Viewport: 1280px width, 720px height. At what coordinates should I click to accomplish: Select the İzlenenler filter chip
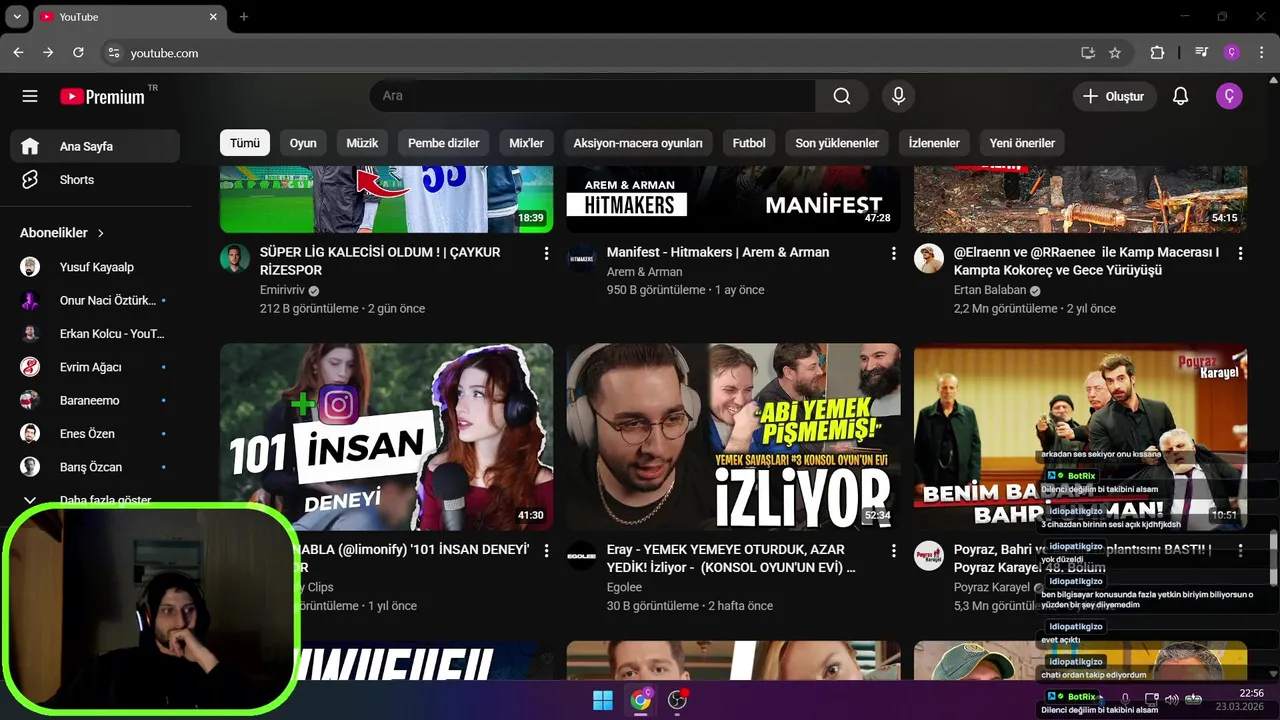point(934,143)
